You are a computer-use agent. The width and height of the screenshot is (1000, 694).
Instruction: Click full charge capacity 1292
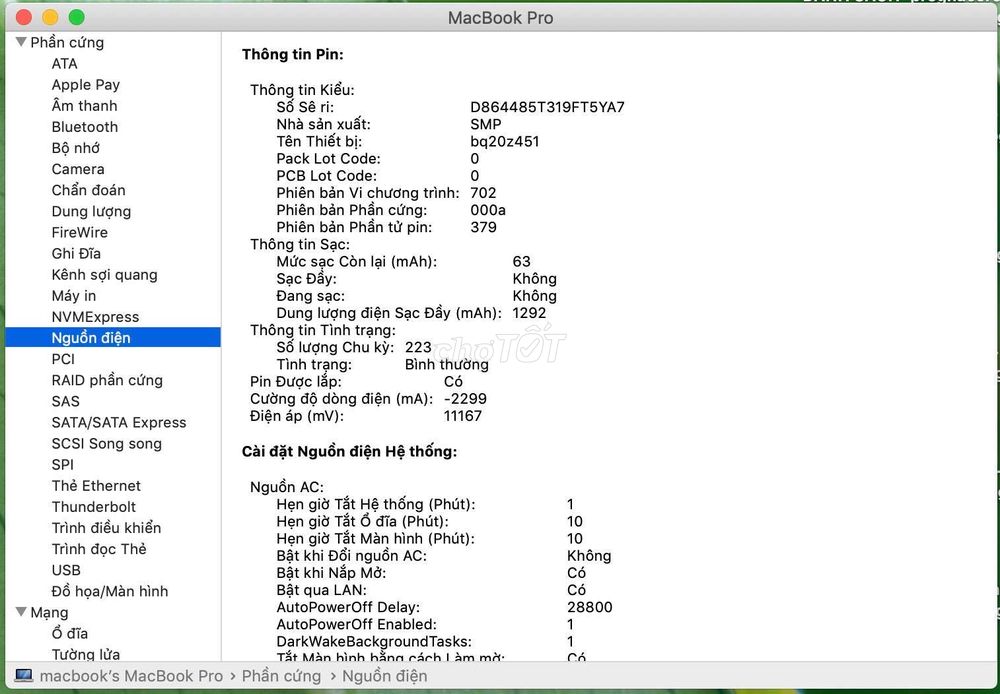click(x=529, y=313)
